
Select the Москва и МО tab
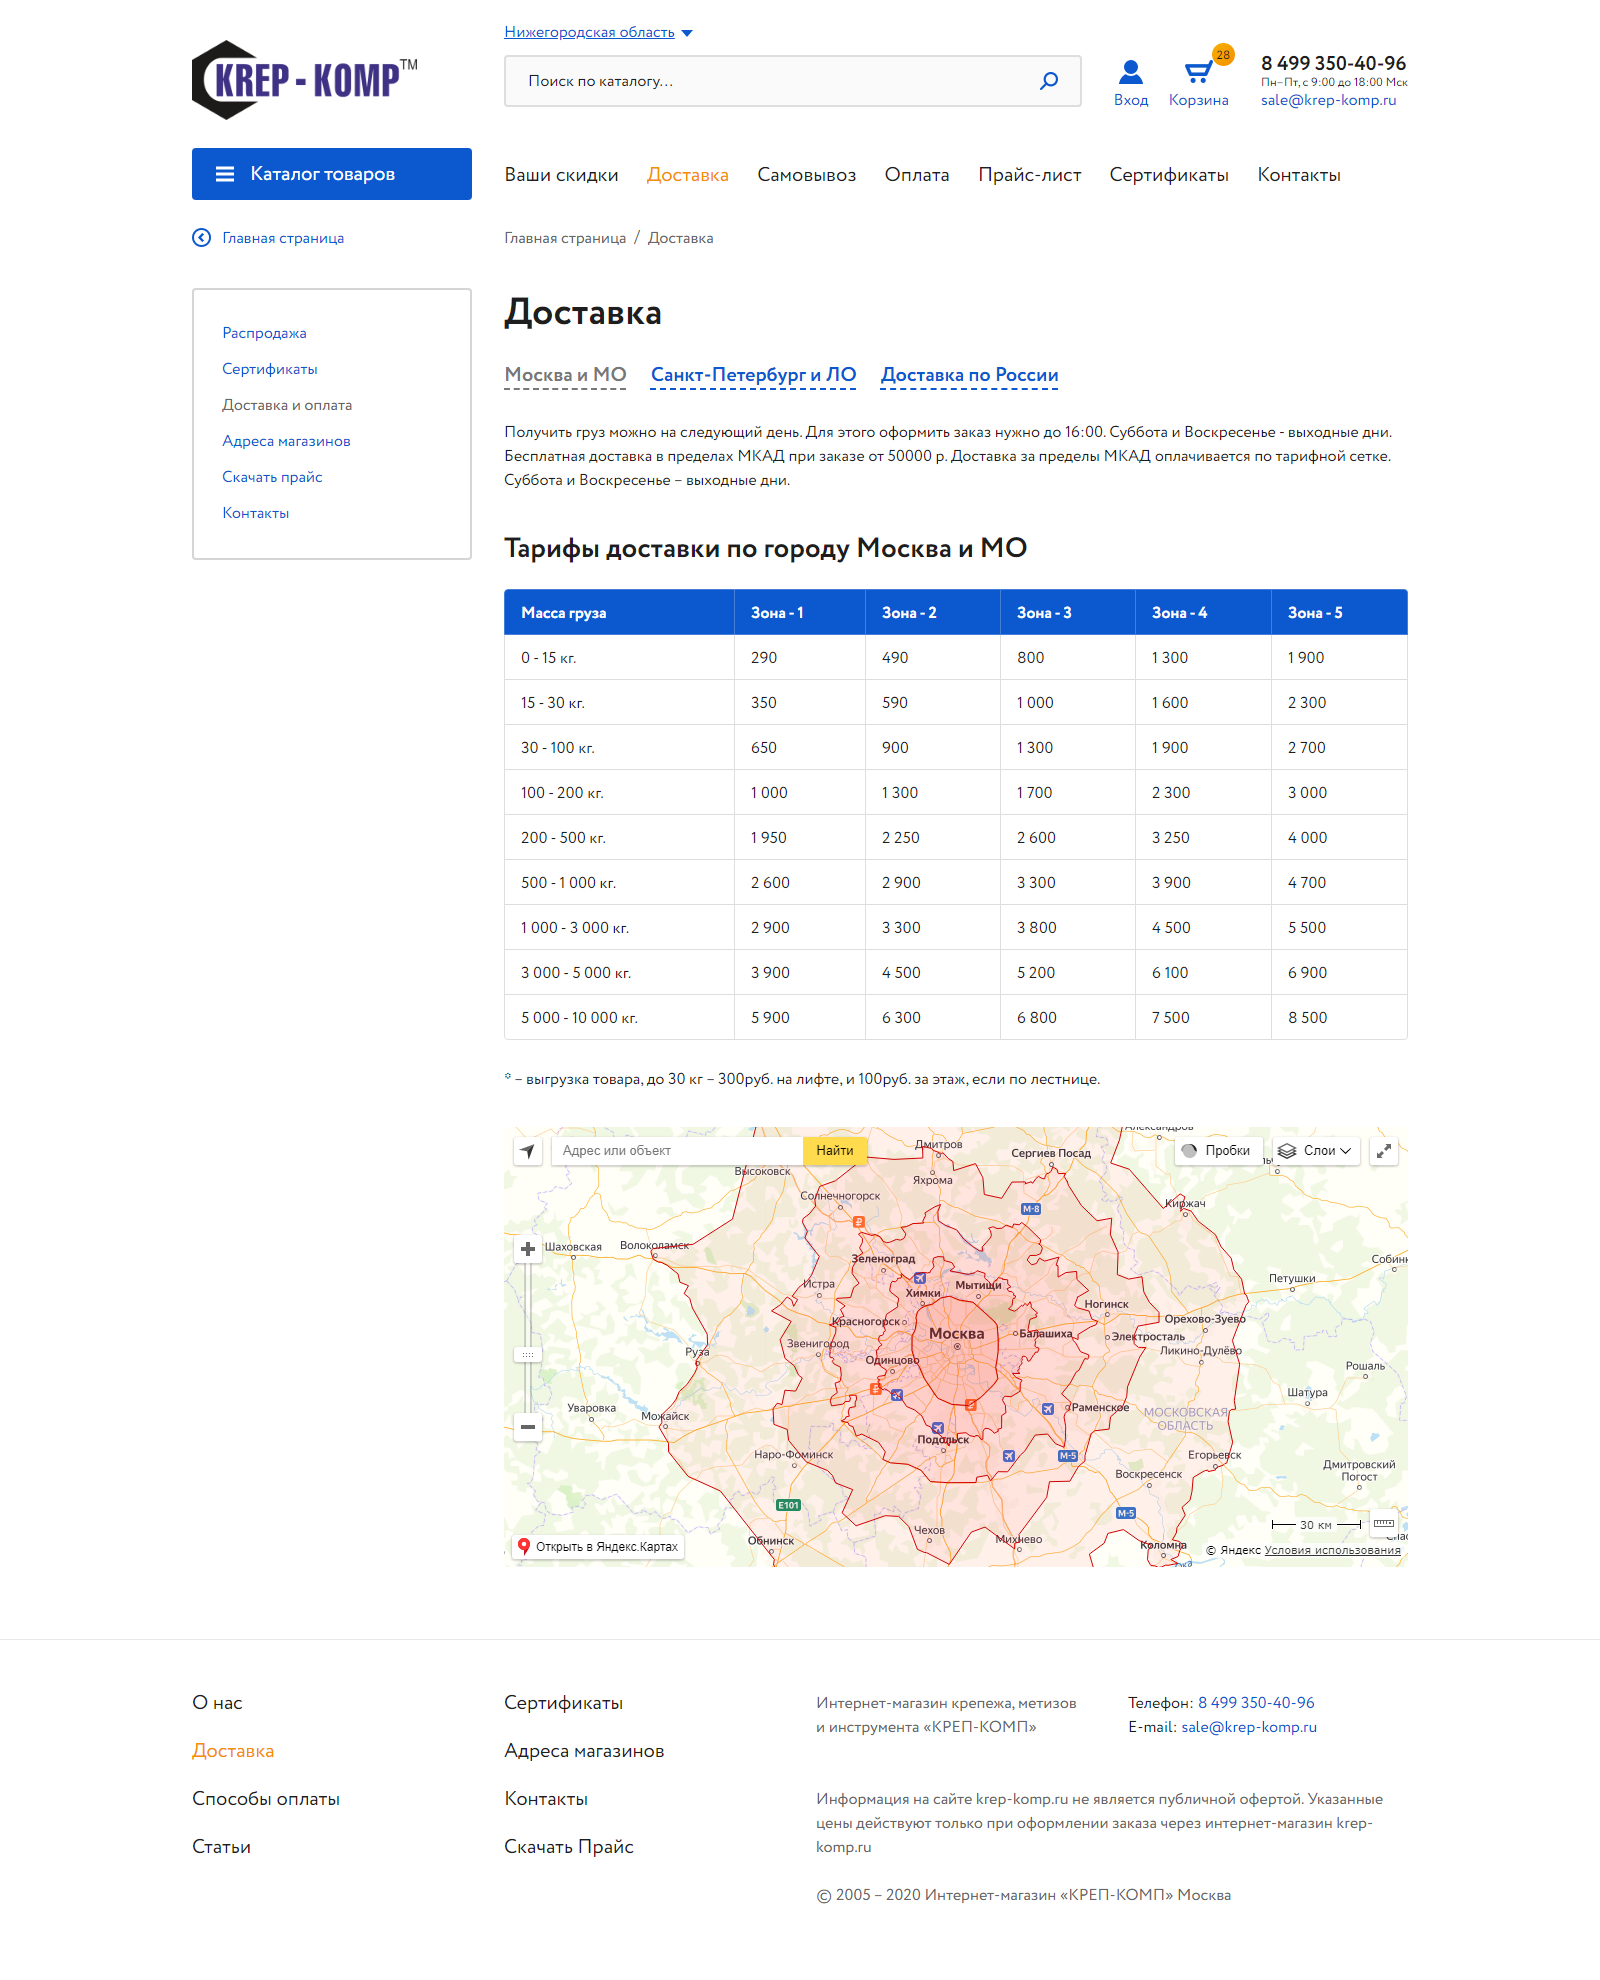tap(566, 375)
